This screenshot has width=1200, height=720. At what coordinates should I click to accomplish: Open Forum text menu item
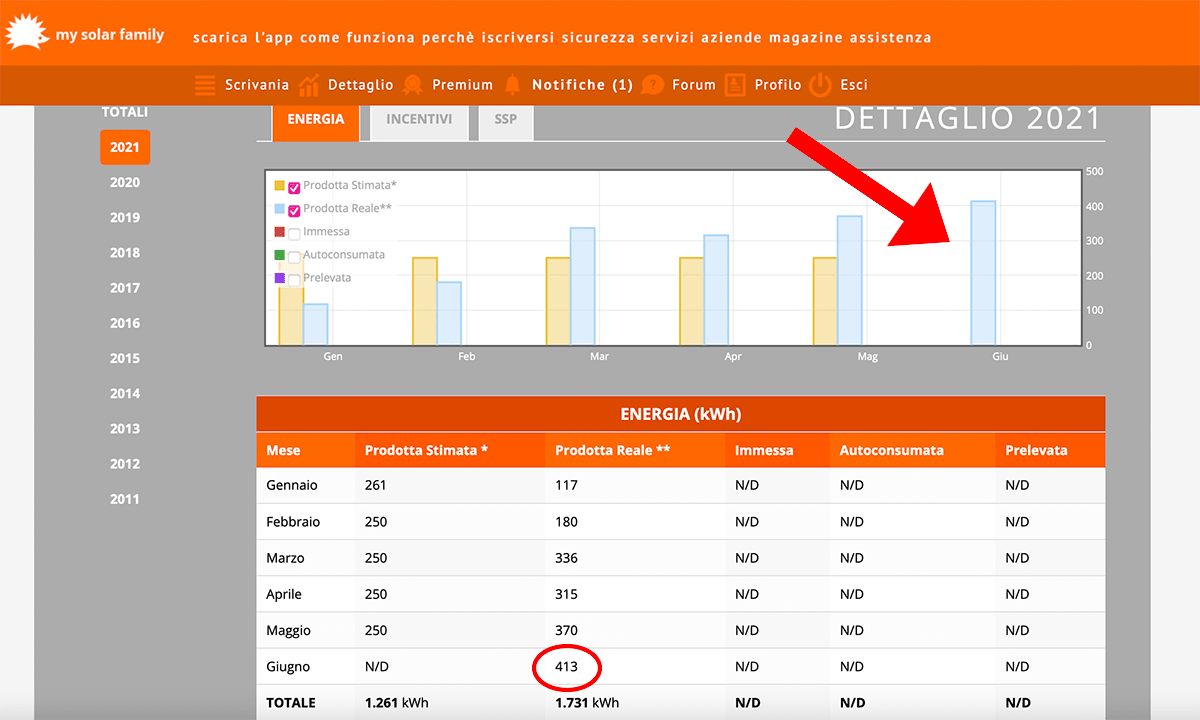pos(694,85)
